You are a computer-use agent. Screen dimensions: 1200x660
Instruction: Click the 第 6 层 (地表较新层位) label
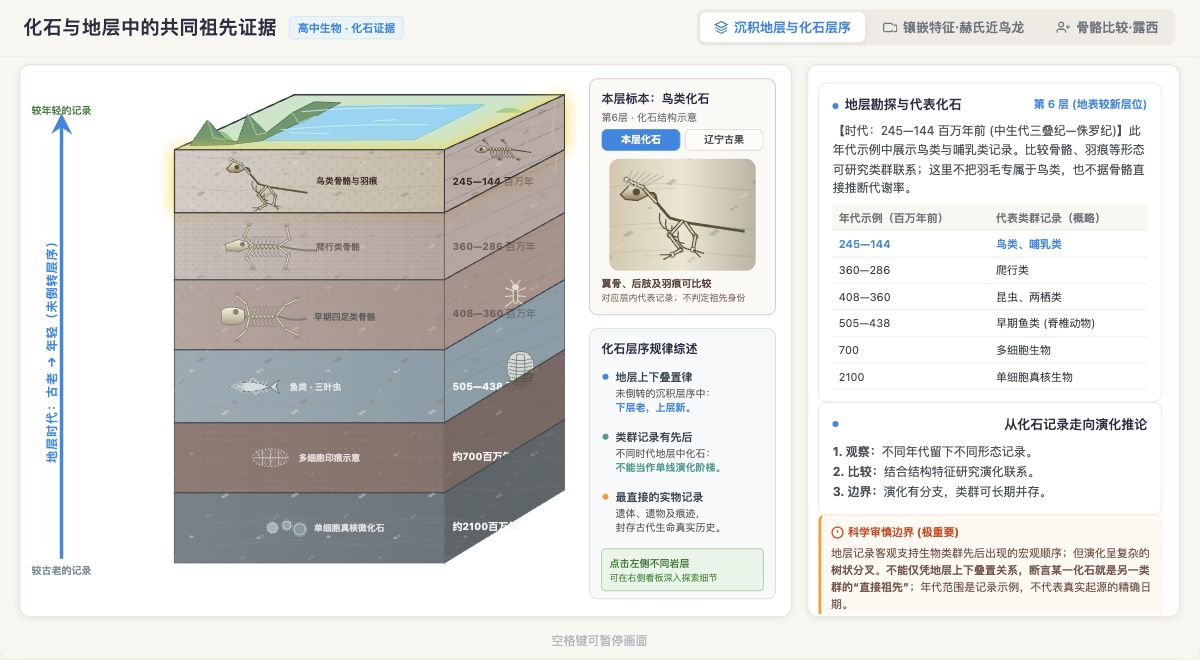[x=1090, y=104]
